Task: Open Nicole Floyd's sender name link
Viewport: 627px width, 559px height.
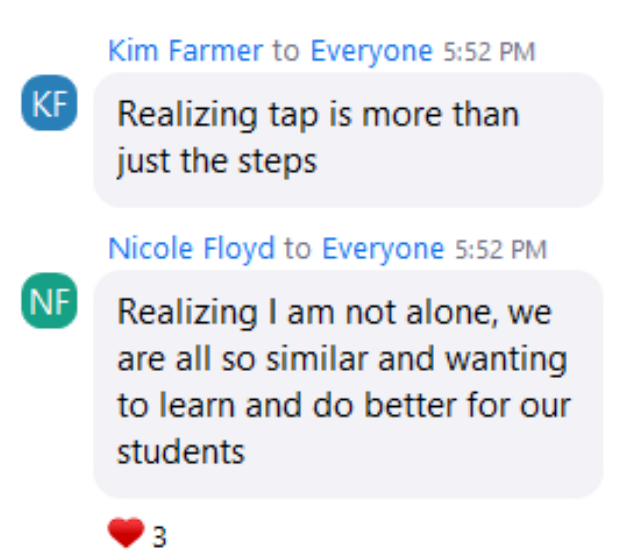Action: [191, 248]
